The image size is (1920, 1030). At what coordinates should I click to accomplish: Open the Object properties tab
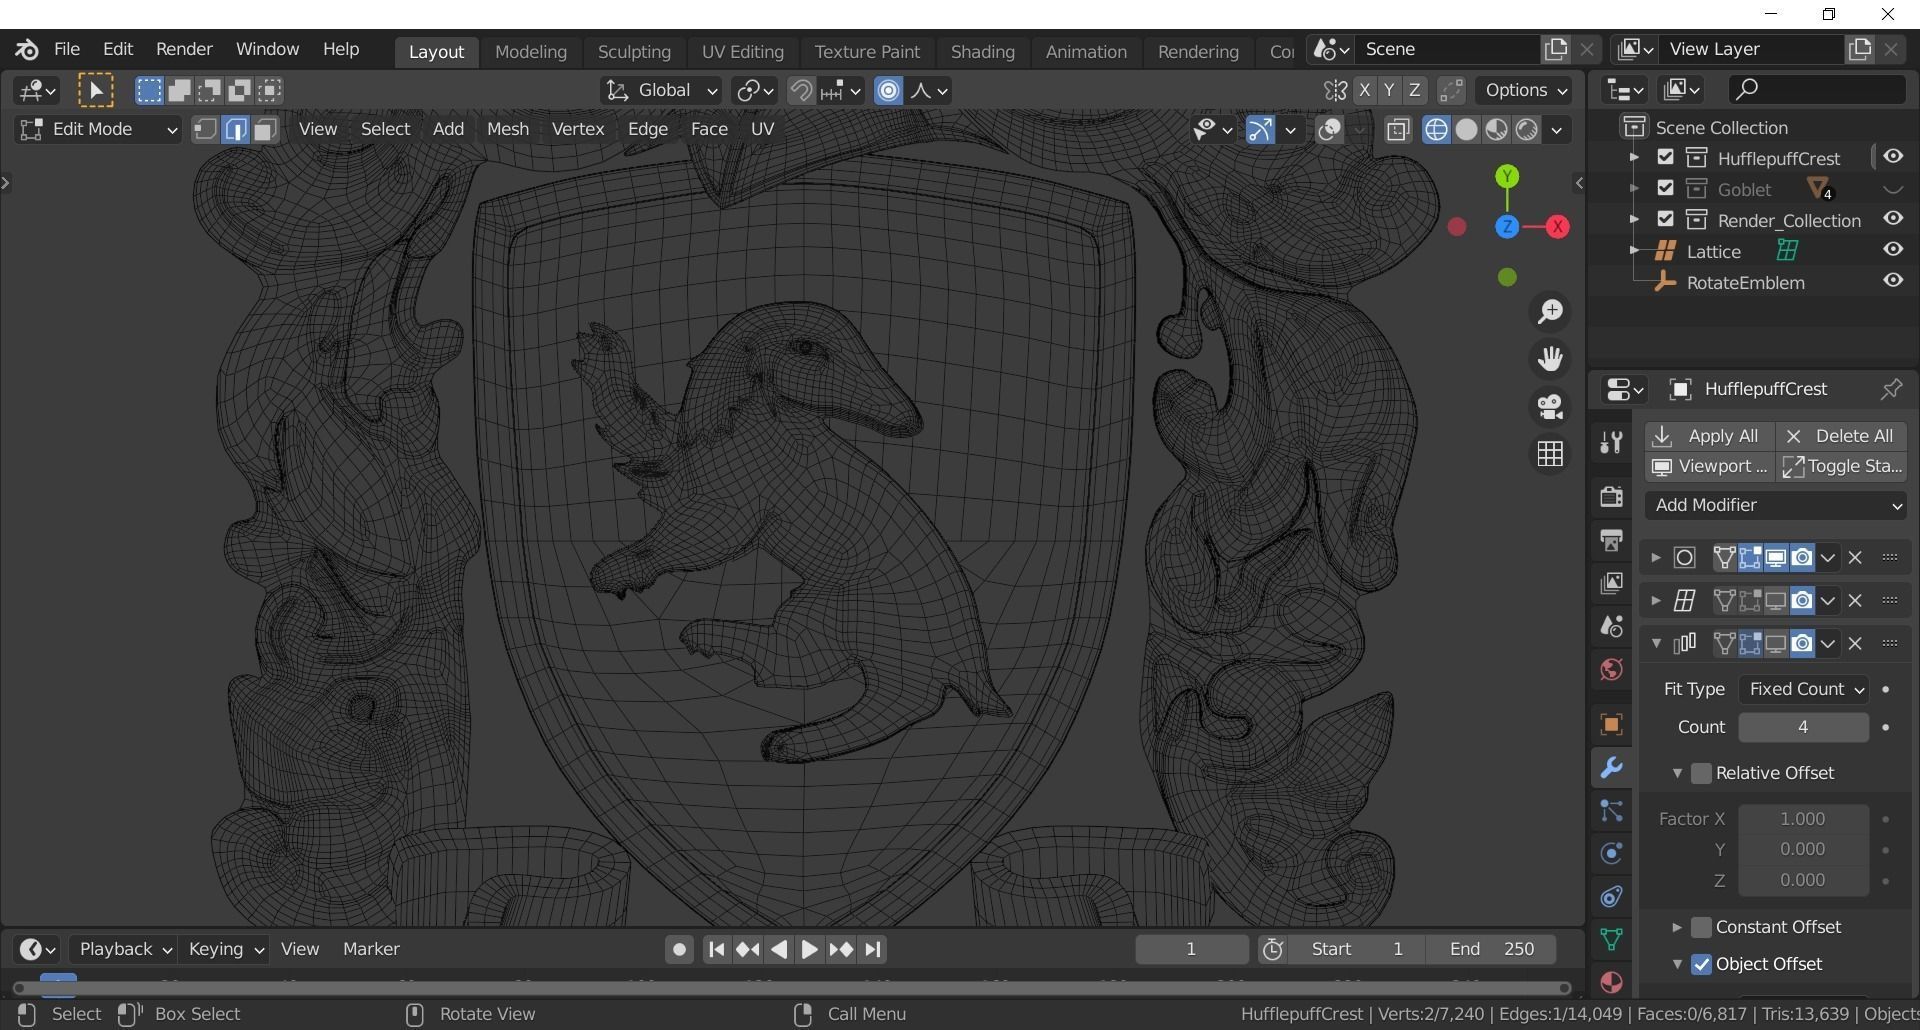(1611, 725)
